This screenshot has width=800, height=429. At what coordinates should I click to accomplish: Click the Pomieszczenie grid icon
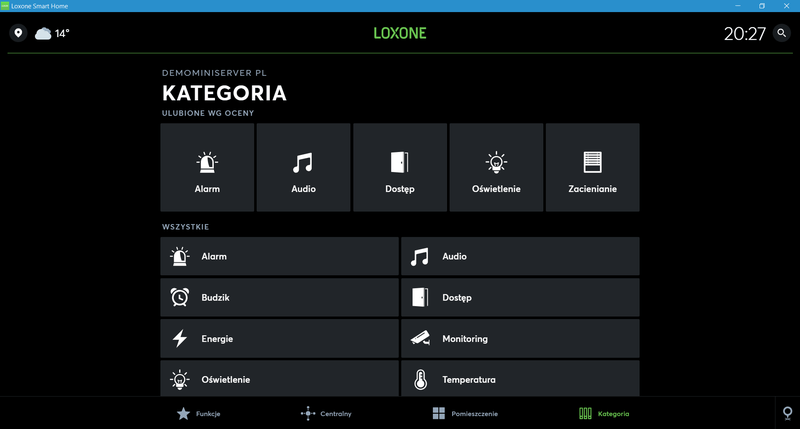(439, 414)
